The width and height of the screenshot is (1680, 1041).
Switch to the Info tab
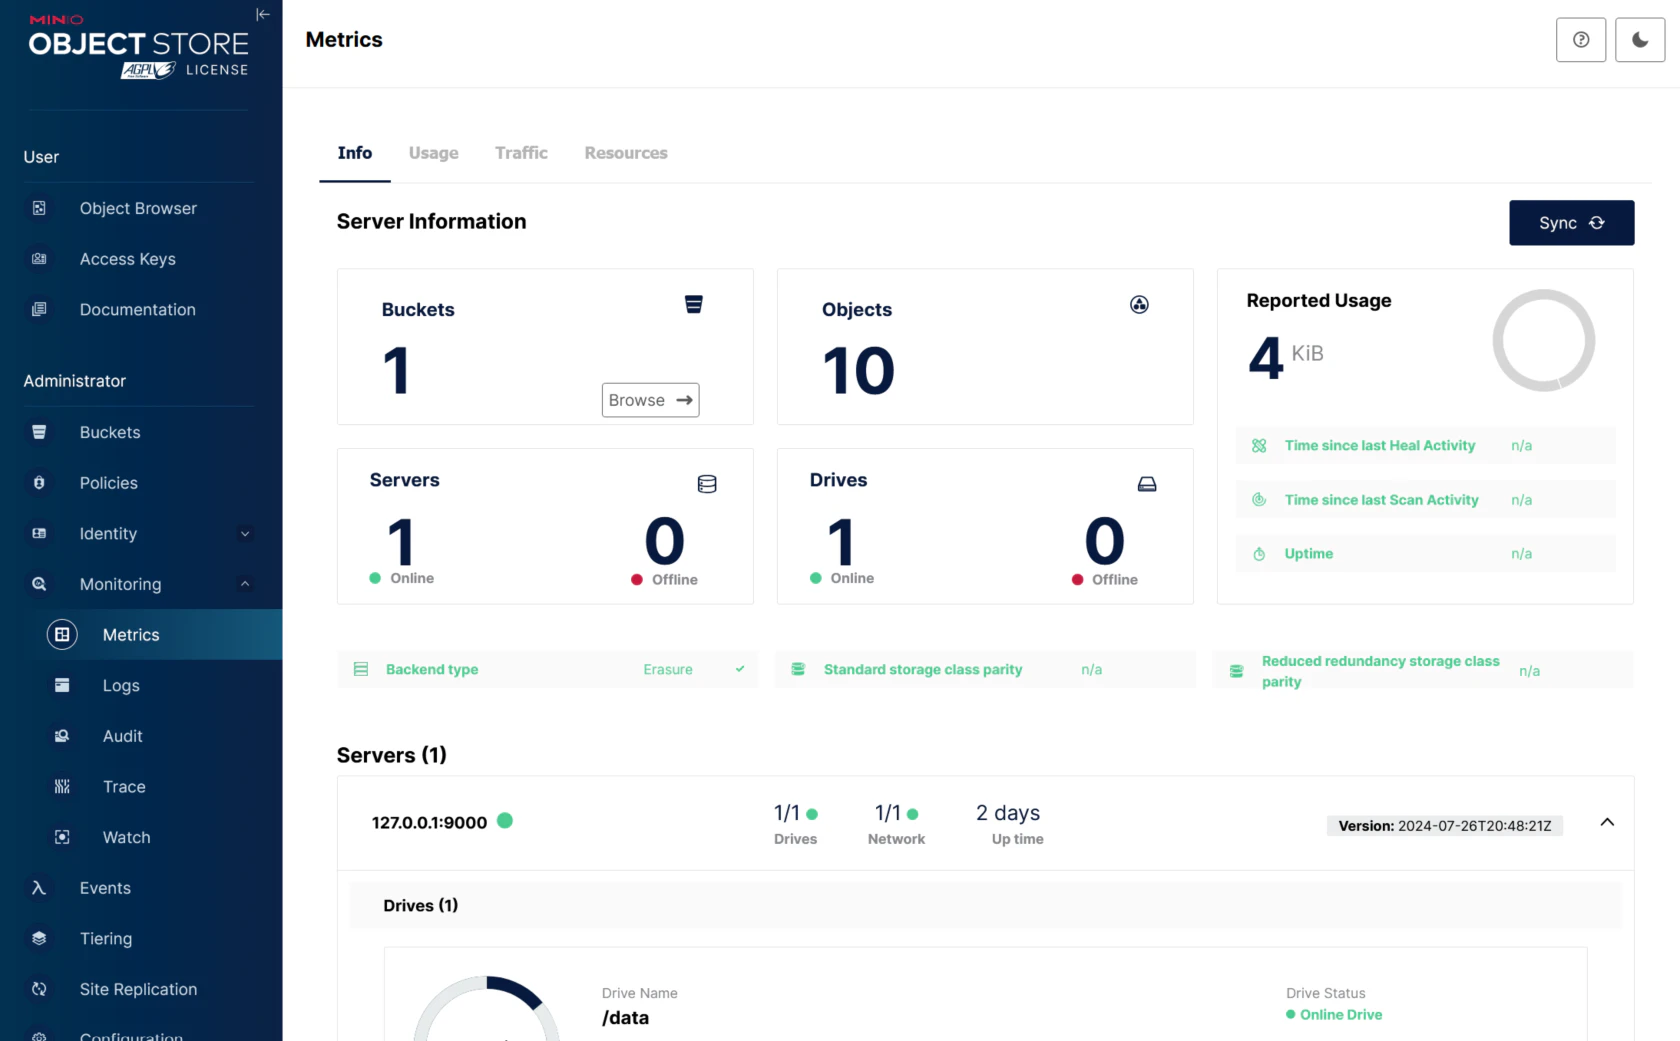click(x=355, y=153)
